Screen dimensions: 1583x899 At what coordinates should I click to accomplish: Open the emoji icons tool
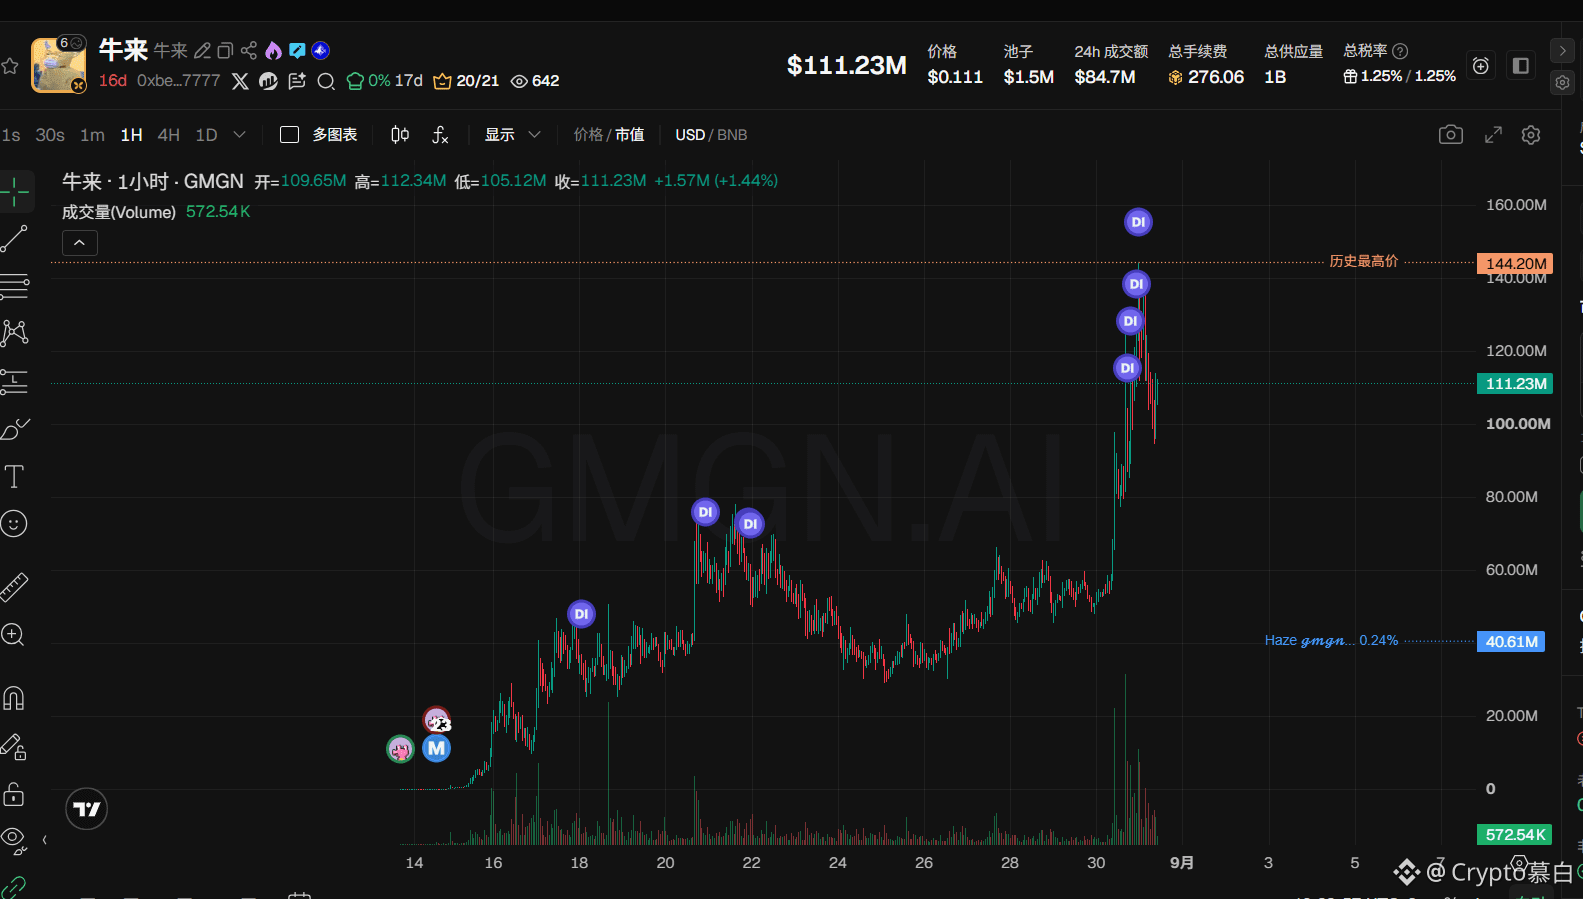click(x=15, y=523)
